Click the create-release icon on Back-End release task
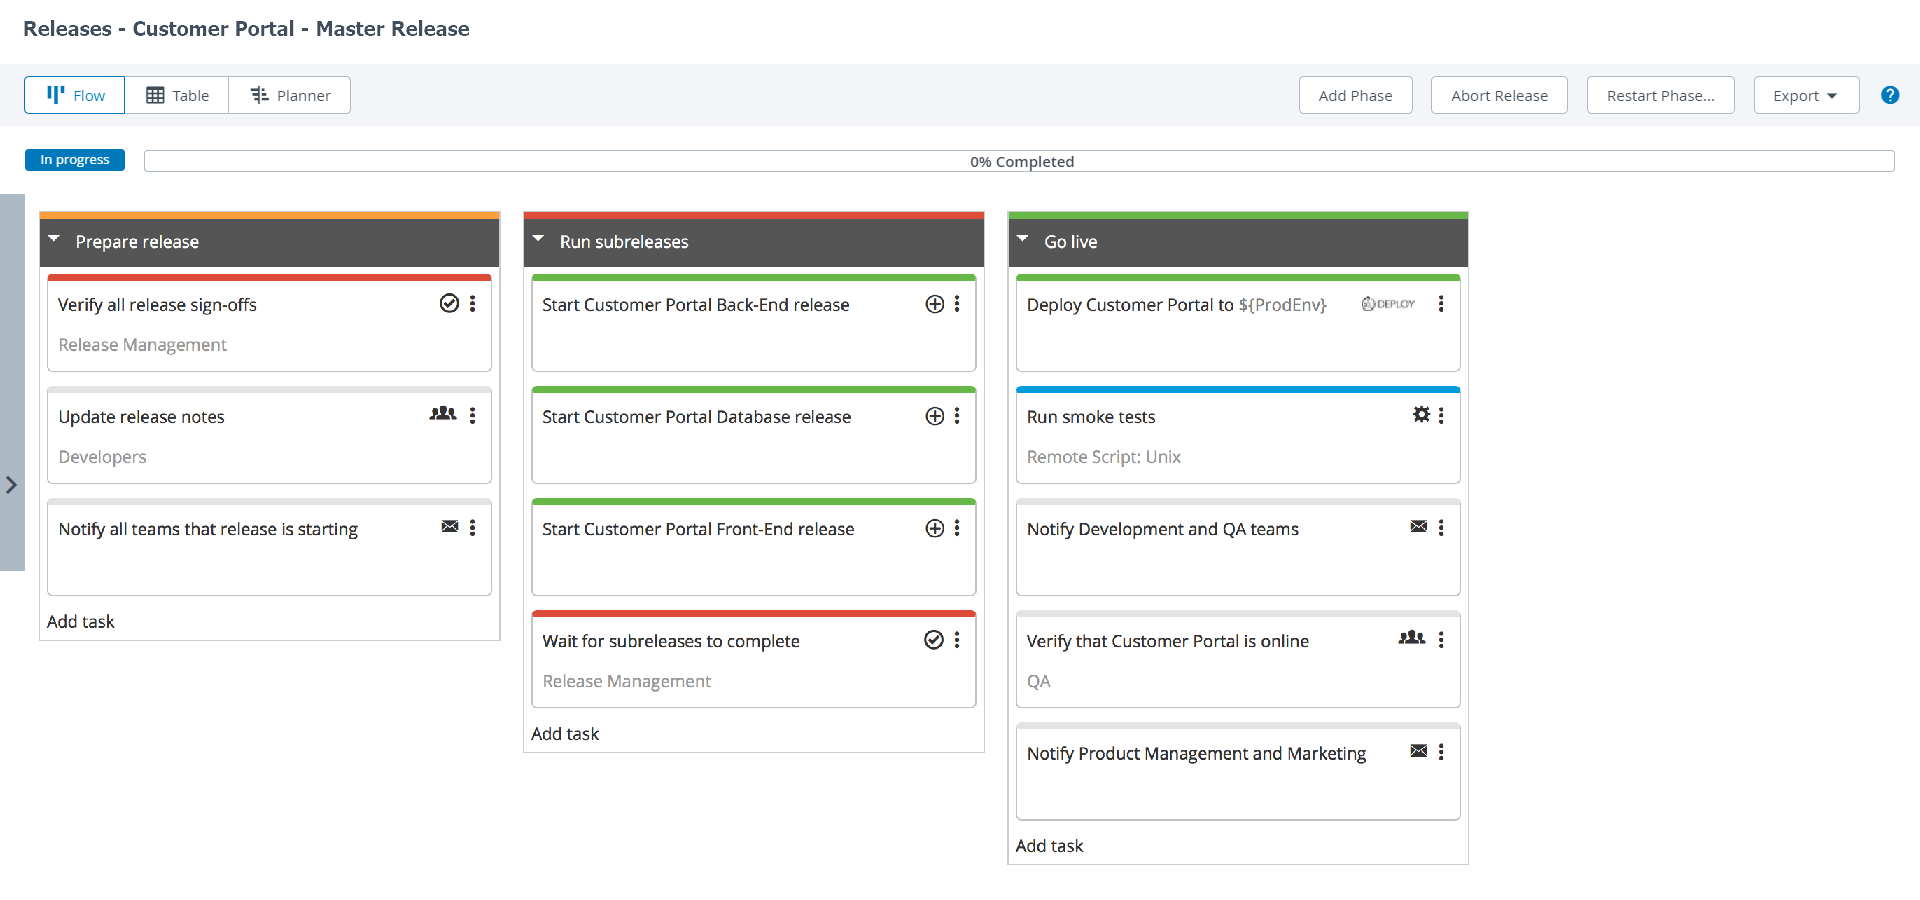This screenshot has width=1920, height=900. coord(934,304)
